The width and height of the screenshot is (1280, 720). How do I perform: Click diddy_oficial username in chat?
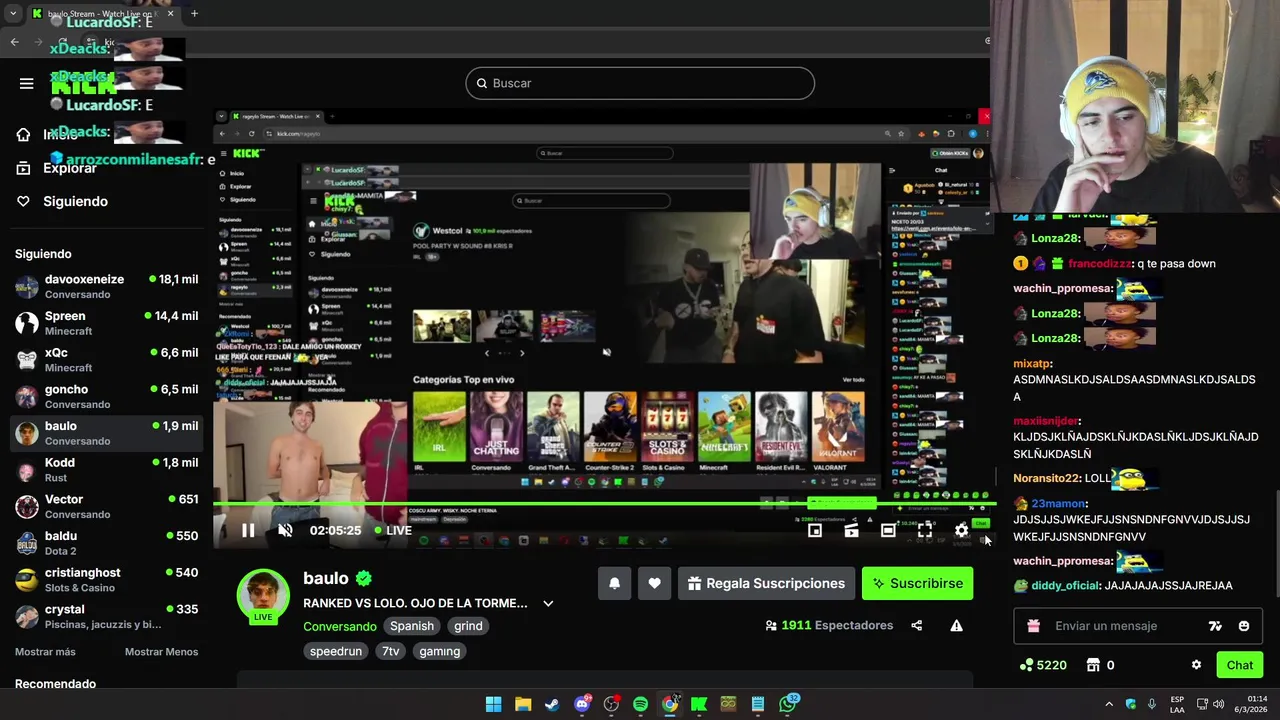click(x=1066, y=586)
